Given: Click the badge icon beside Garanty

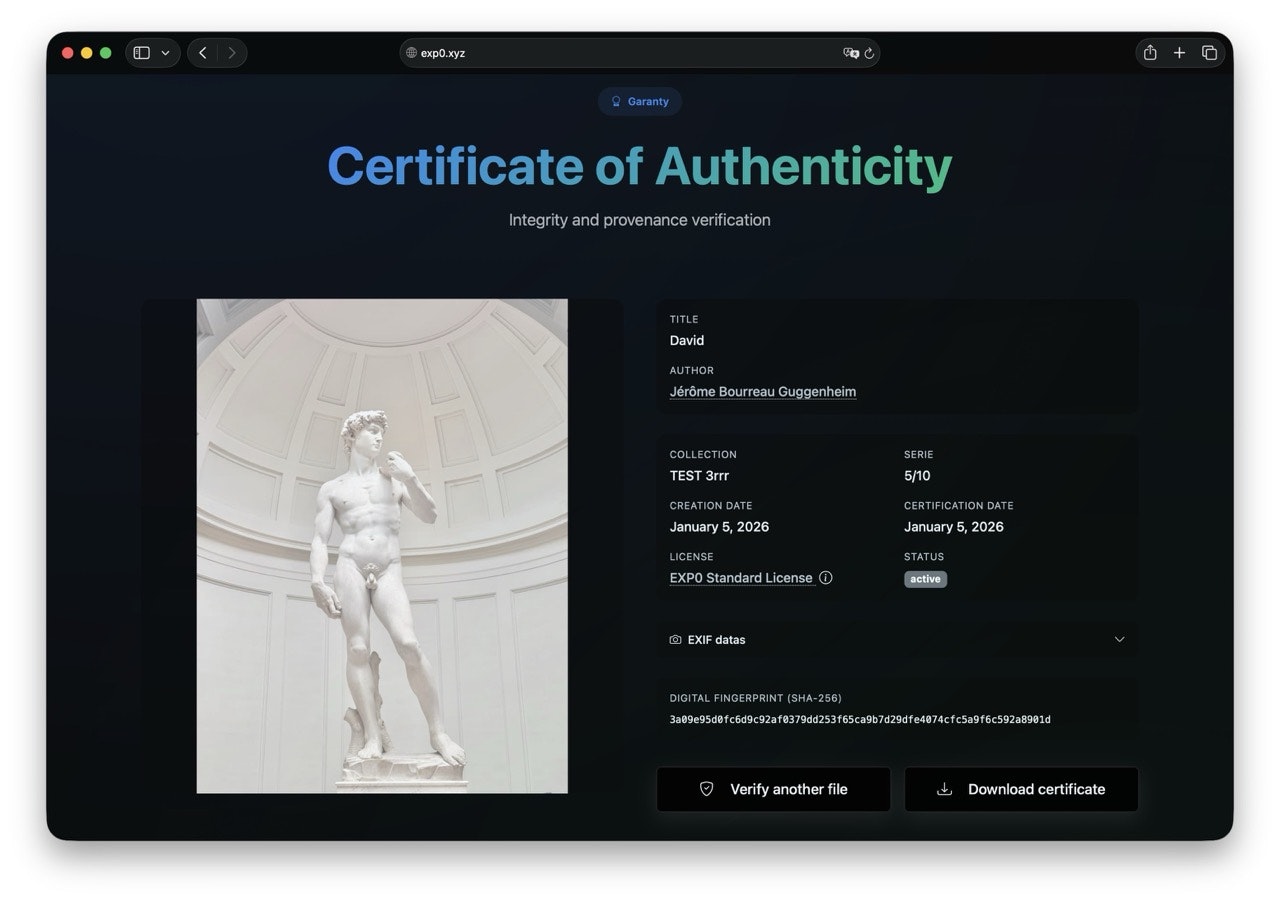Looking at the screenshot, I should pos(616,101).
